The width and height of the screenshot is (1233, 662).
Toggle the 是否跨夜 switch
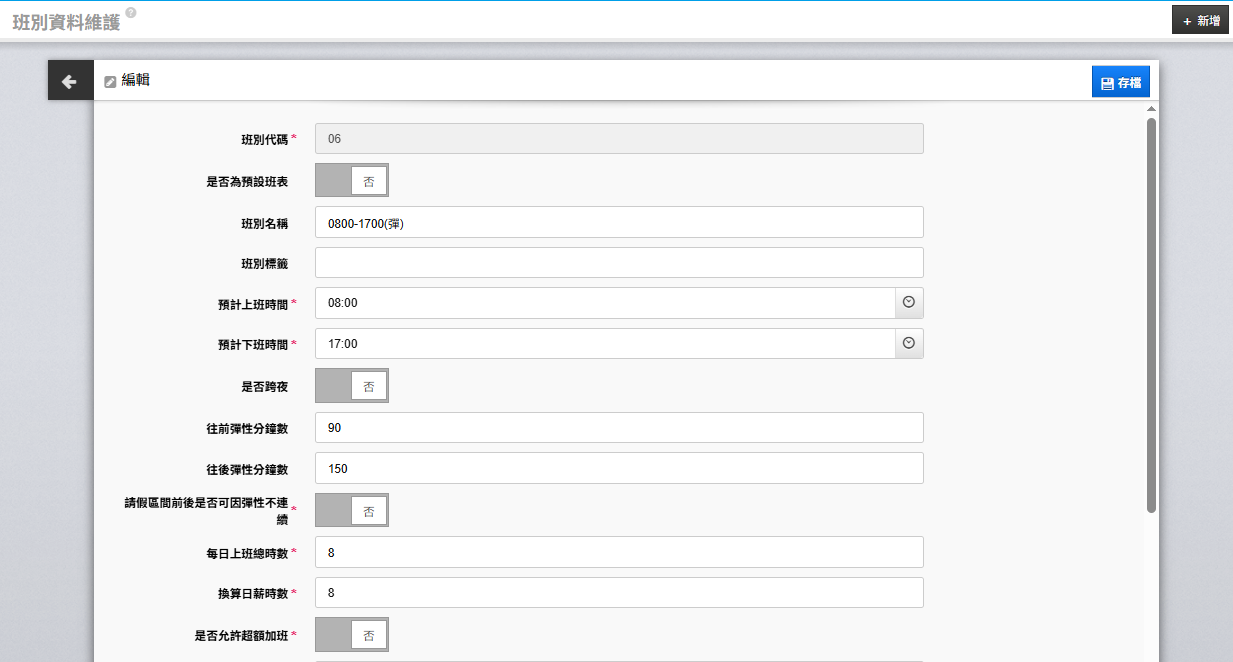pos(351,385)
